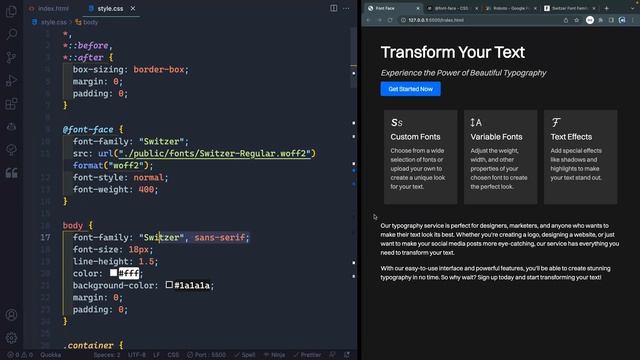Screen dimensions: 640x360
Task: Open the Explorer view in activity bar
Action: tap(11, 11)
